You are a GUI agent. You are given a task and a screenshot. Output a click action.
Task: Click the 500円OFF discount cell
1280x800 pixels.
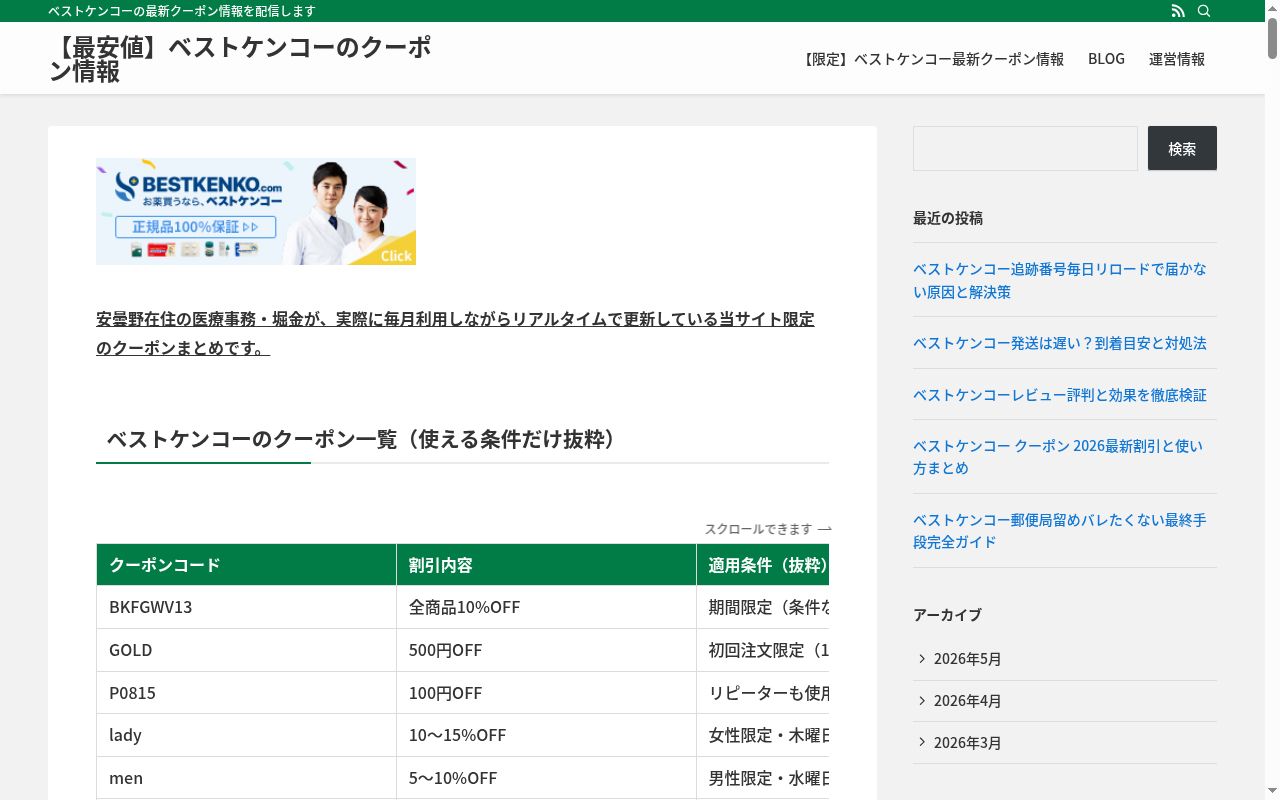click(546, 650)
